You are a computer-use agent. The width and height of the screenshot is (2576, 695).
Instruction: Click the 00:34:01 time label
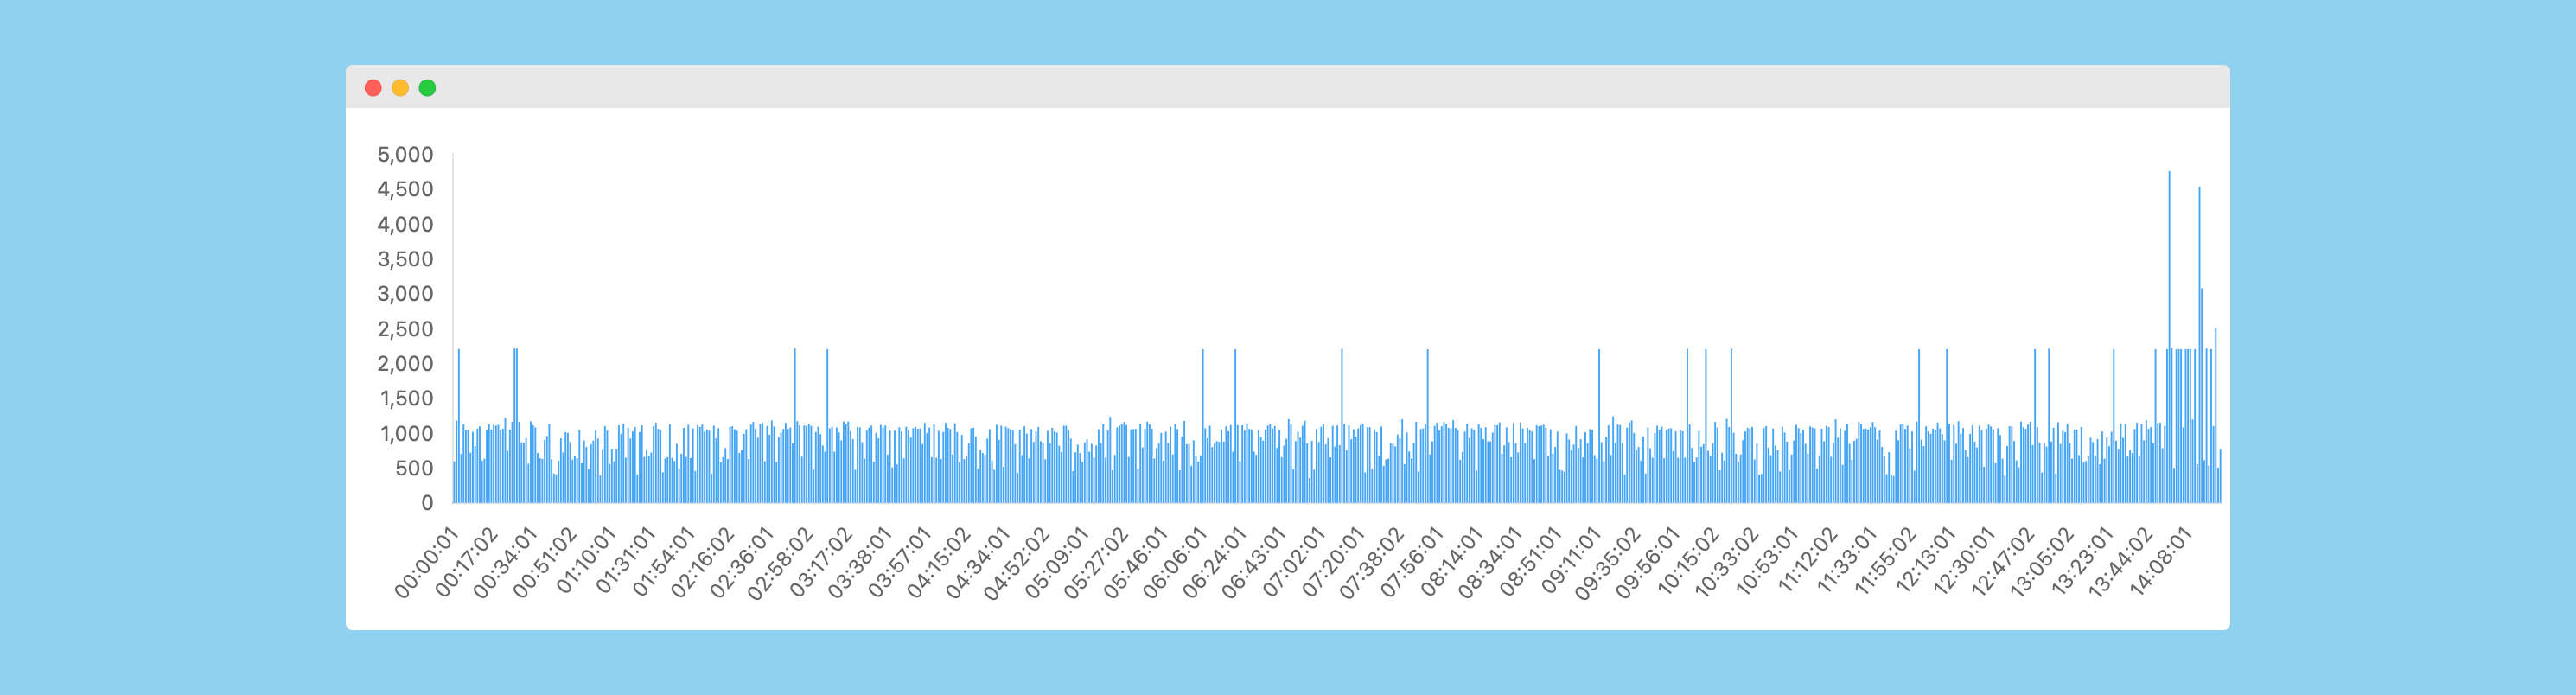pyautogui.click(x=505, y=563)
